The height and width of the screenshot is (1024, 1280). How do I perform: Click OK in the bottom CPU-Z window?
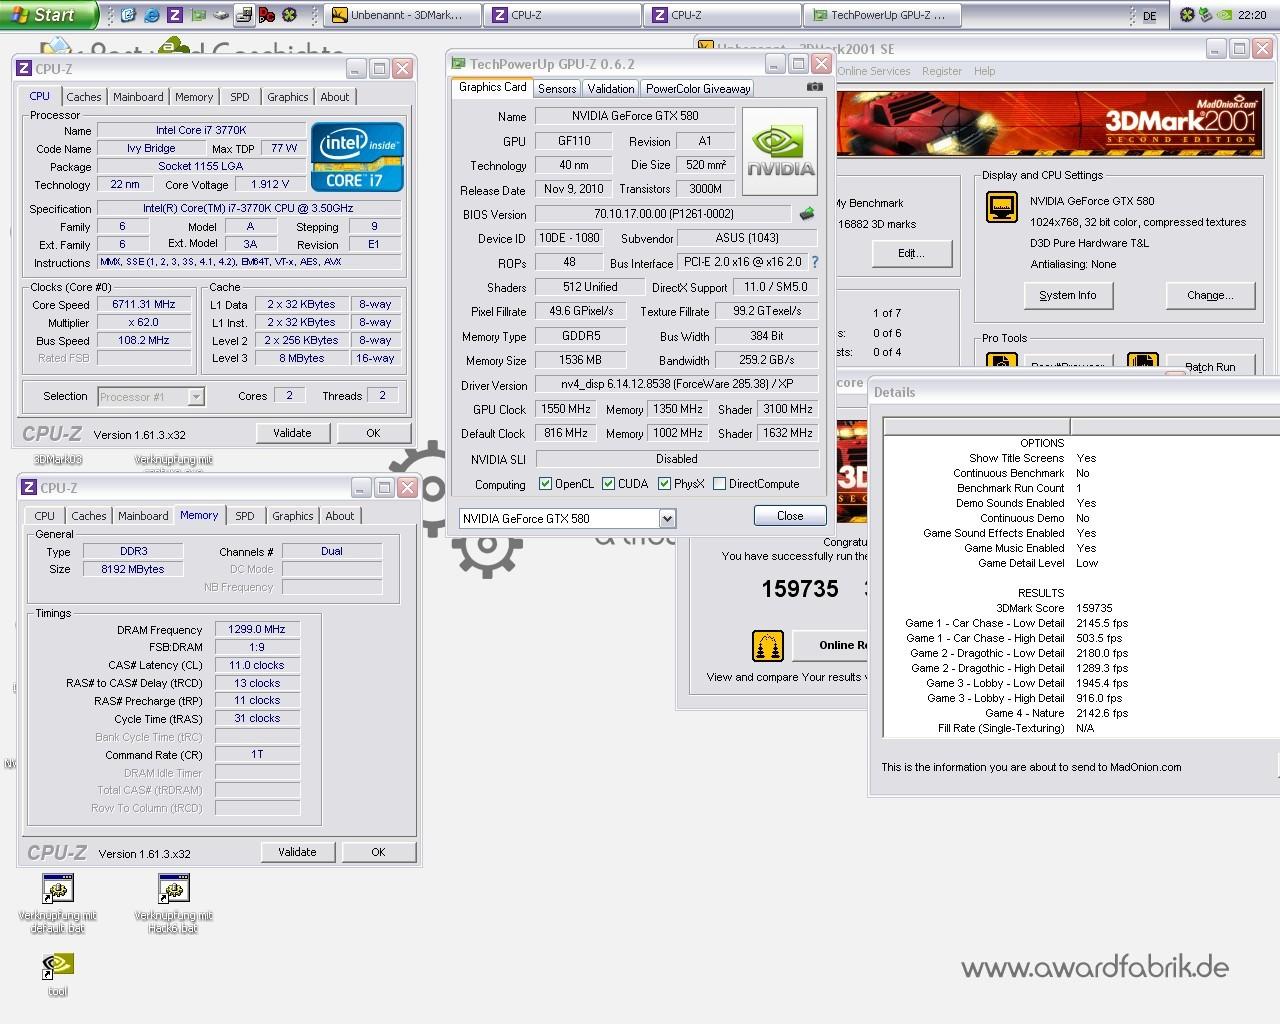[x=378, y=852]
